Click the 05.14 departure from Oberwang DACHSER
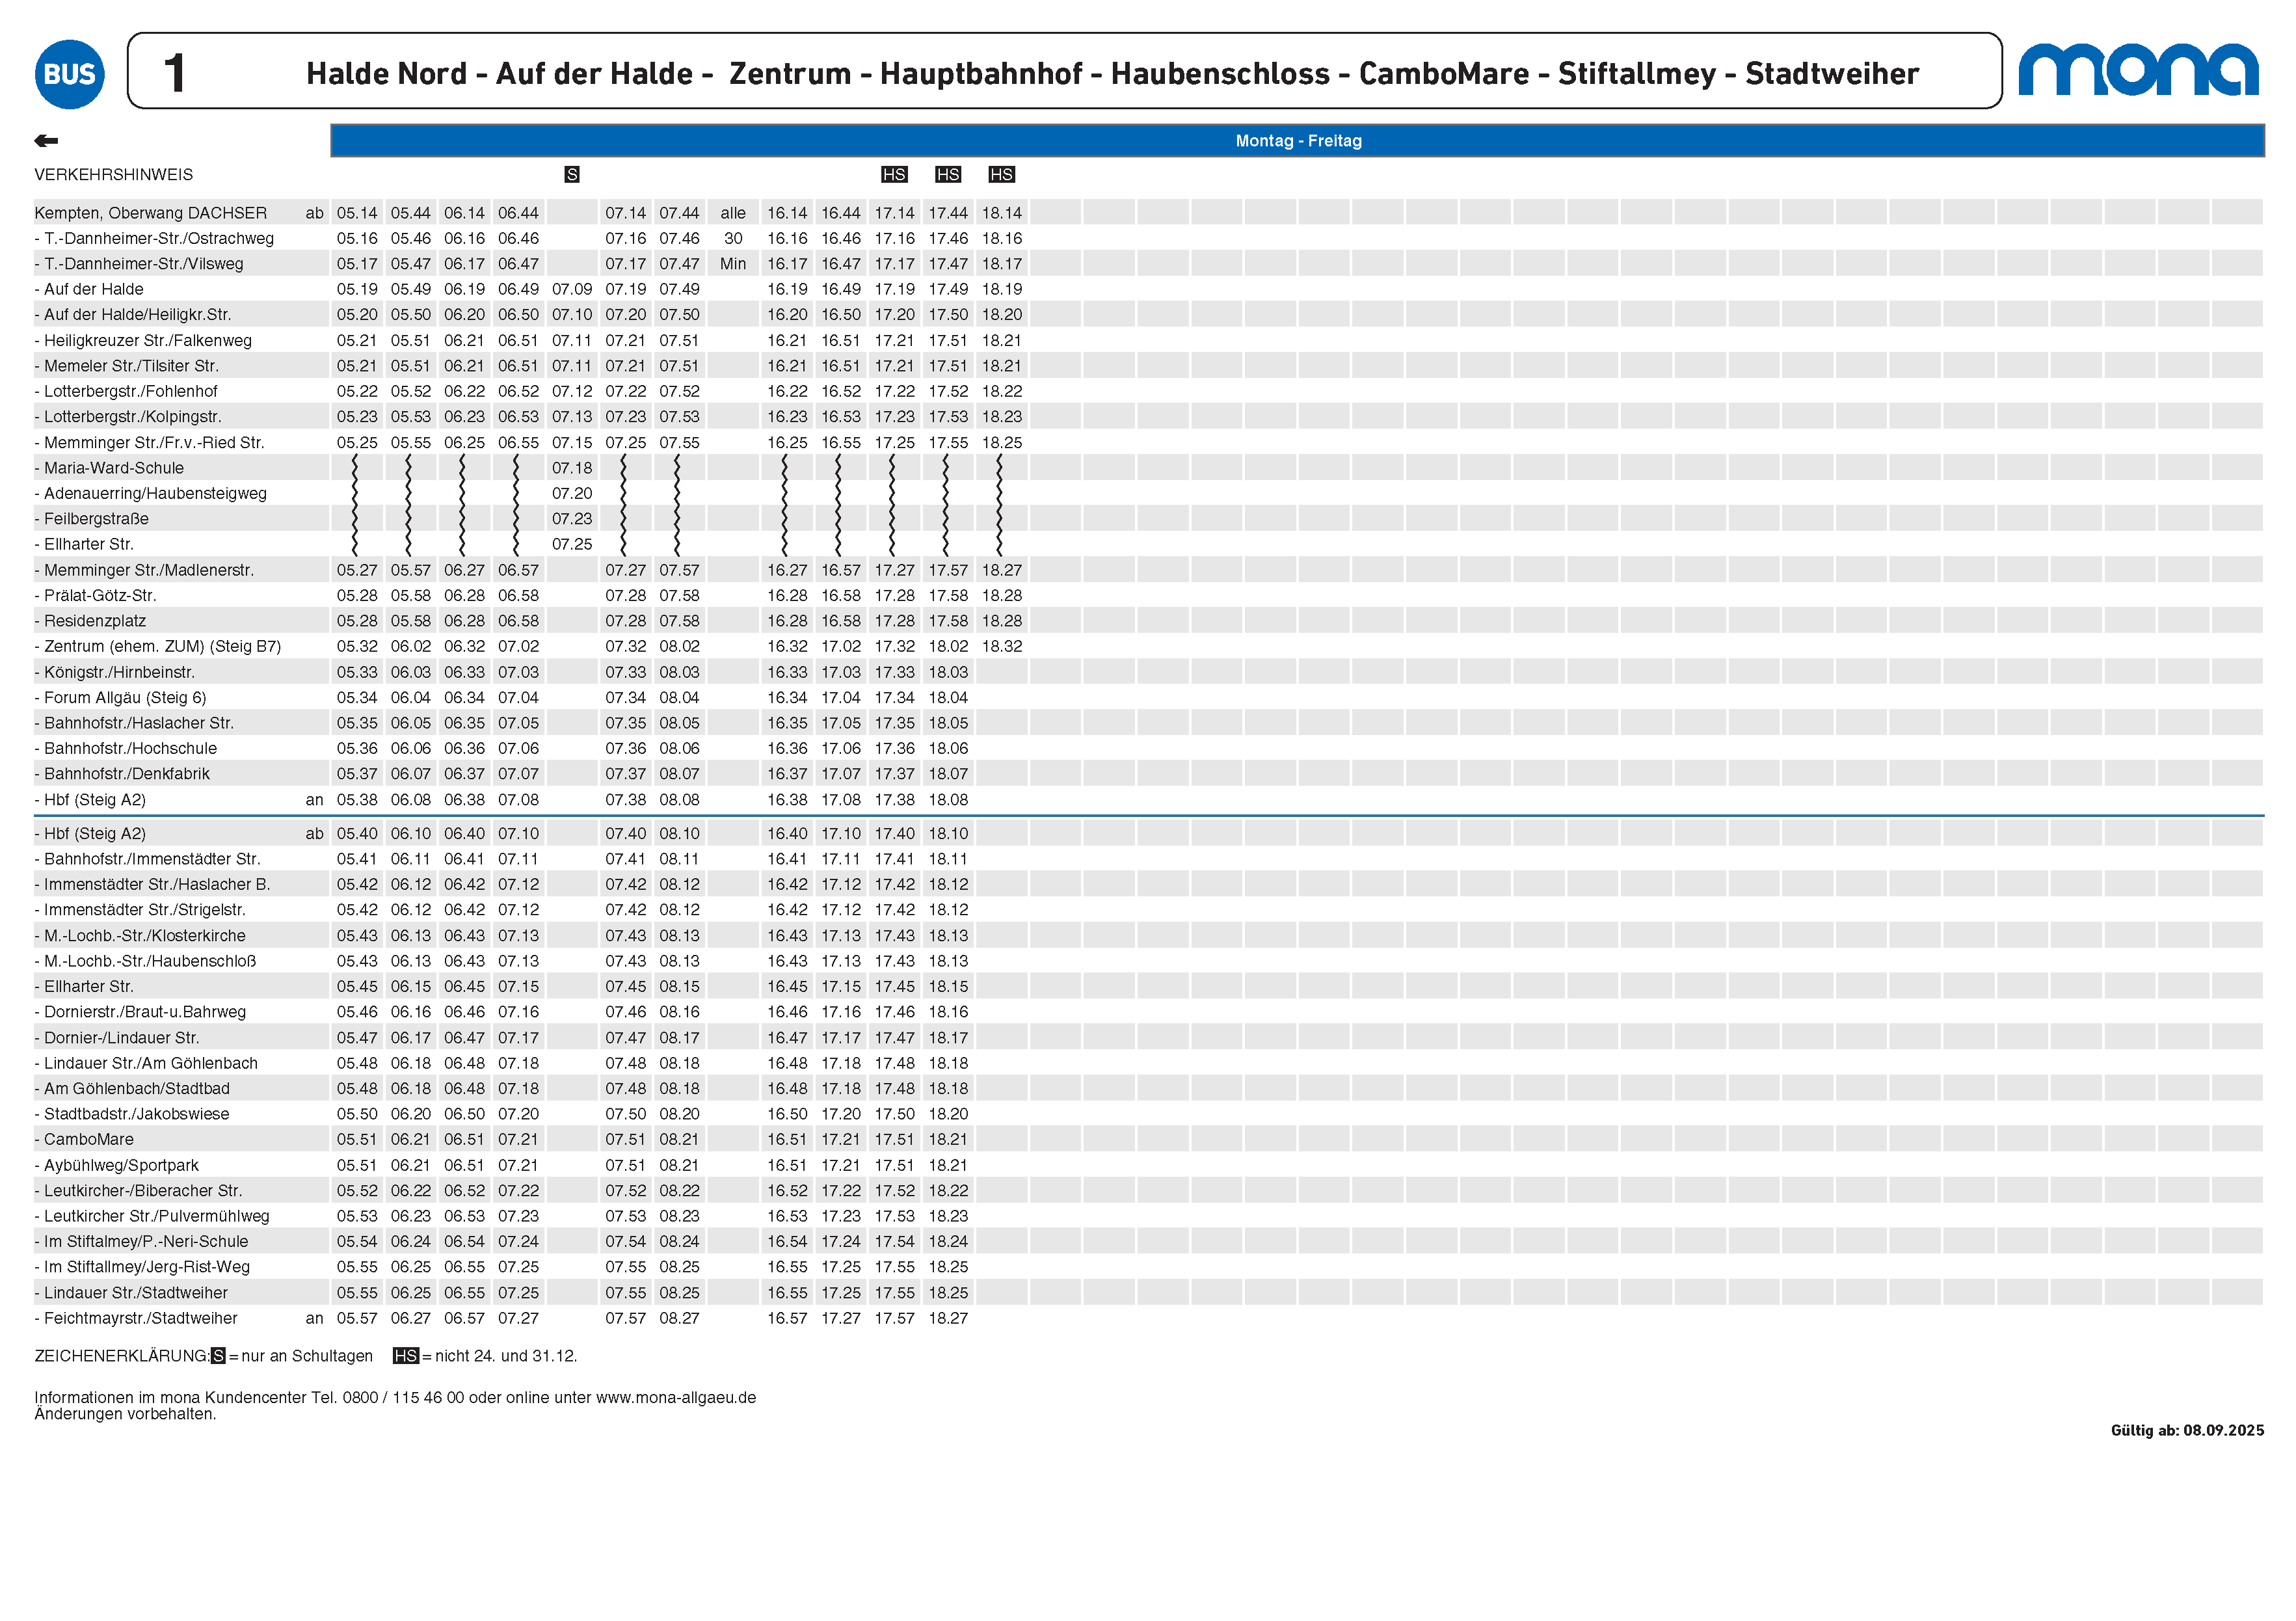Image resolution: width=2296 pixels, height=1621 pixels. tap(357, 213)
